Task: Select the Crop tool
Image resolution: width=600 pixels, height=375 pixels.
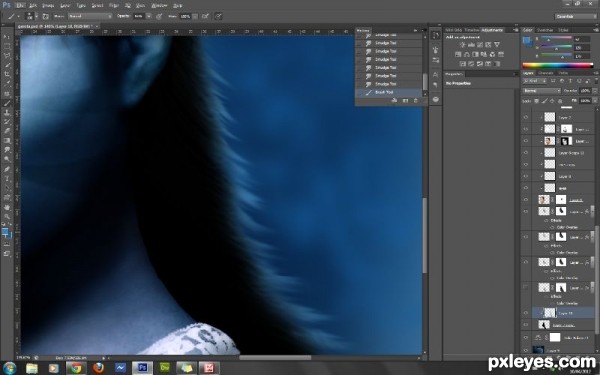Action: click(7, 74)
